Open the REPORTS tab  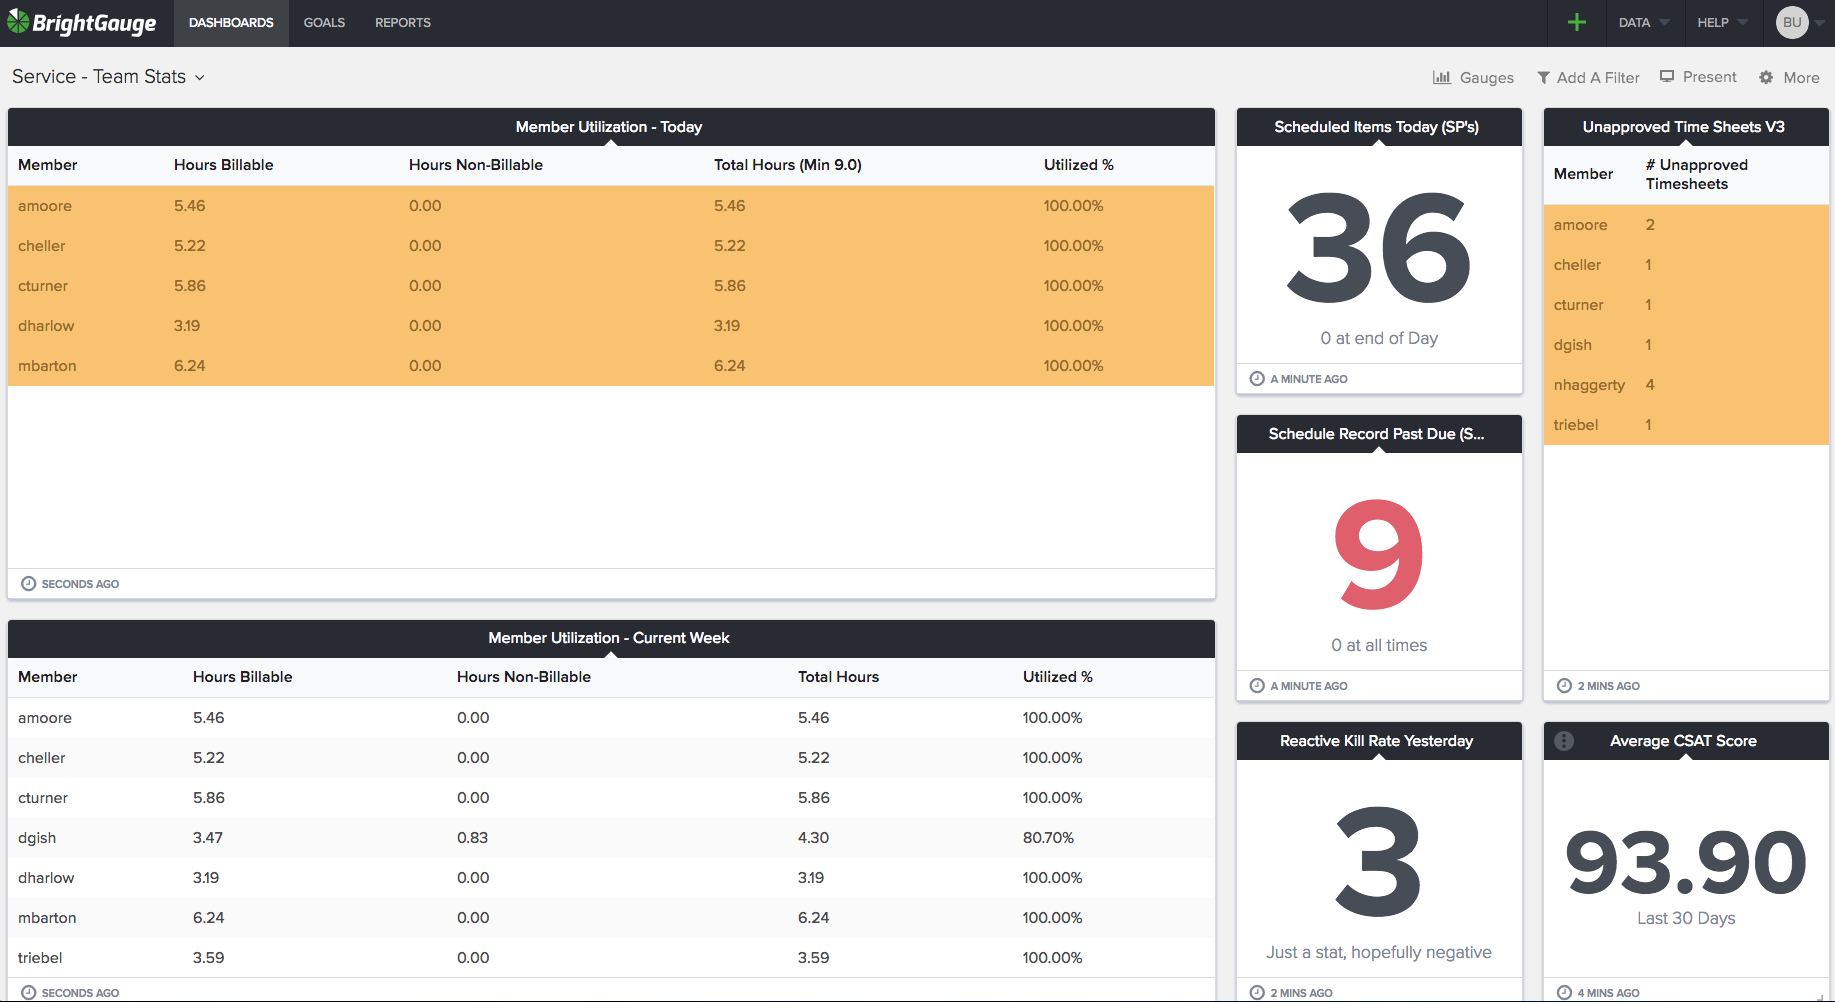click(403, 22)
